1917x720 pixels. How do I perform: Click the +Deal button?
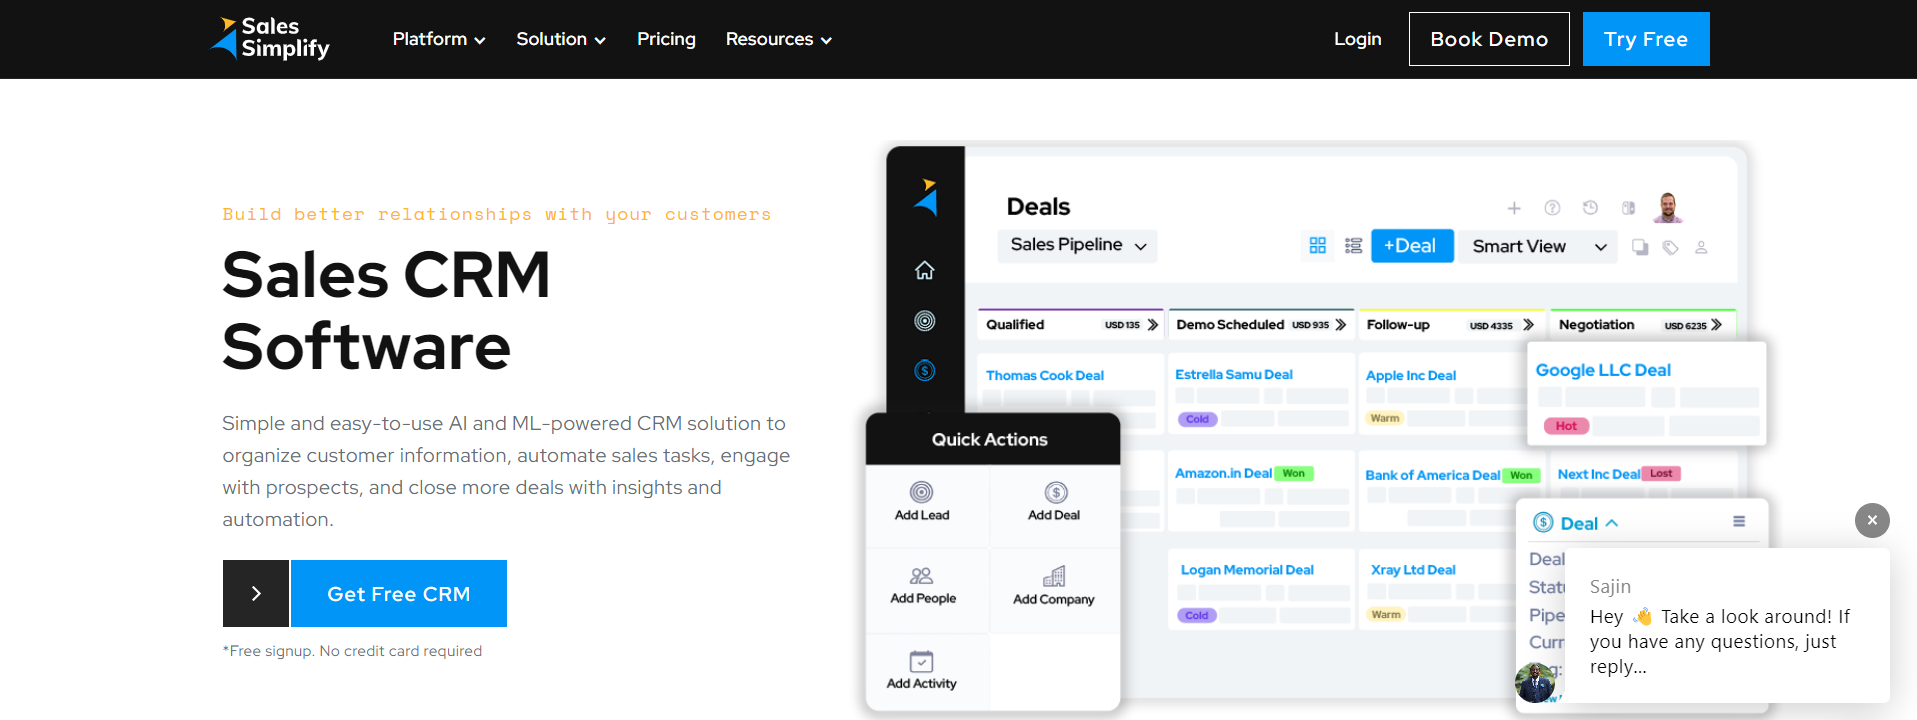point(1412,245)
